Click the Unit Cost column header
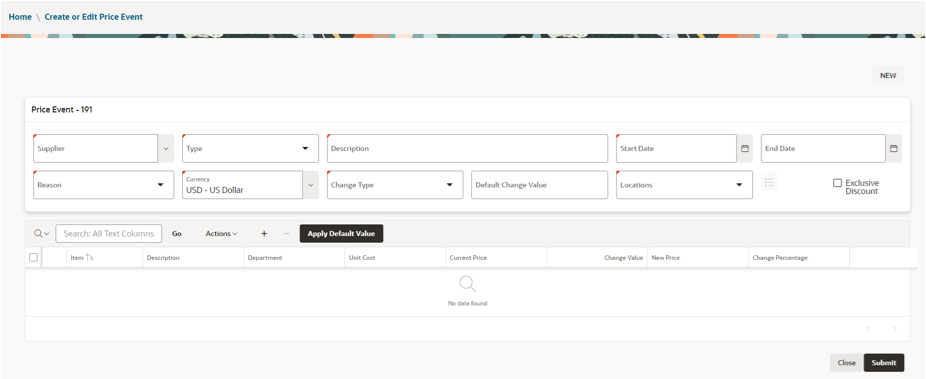 tap(362, 258)
